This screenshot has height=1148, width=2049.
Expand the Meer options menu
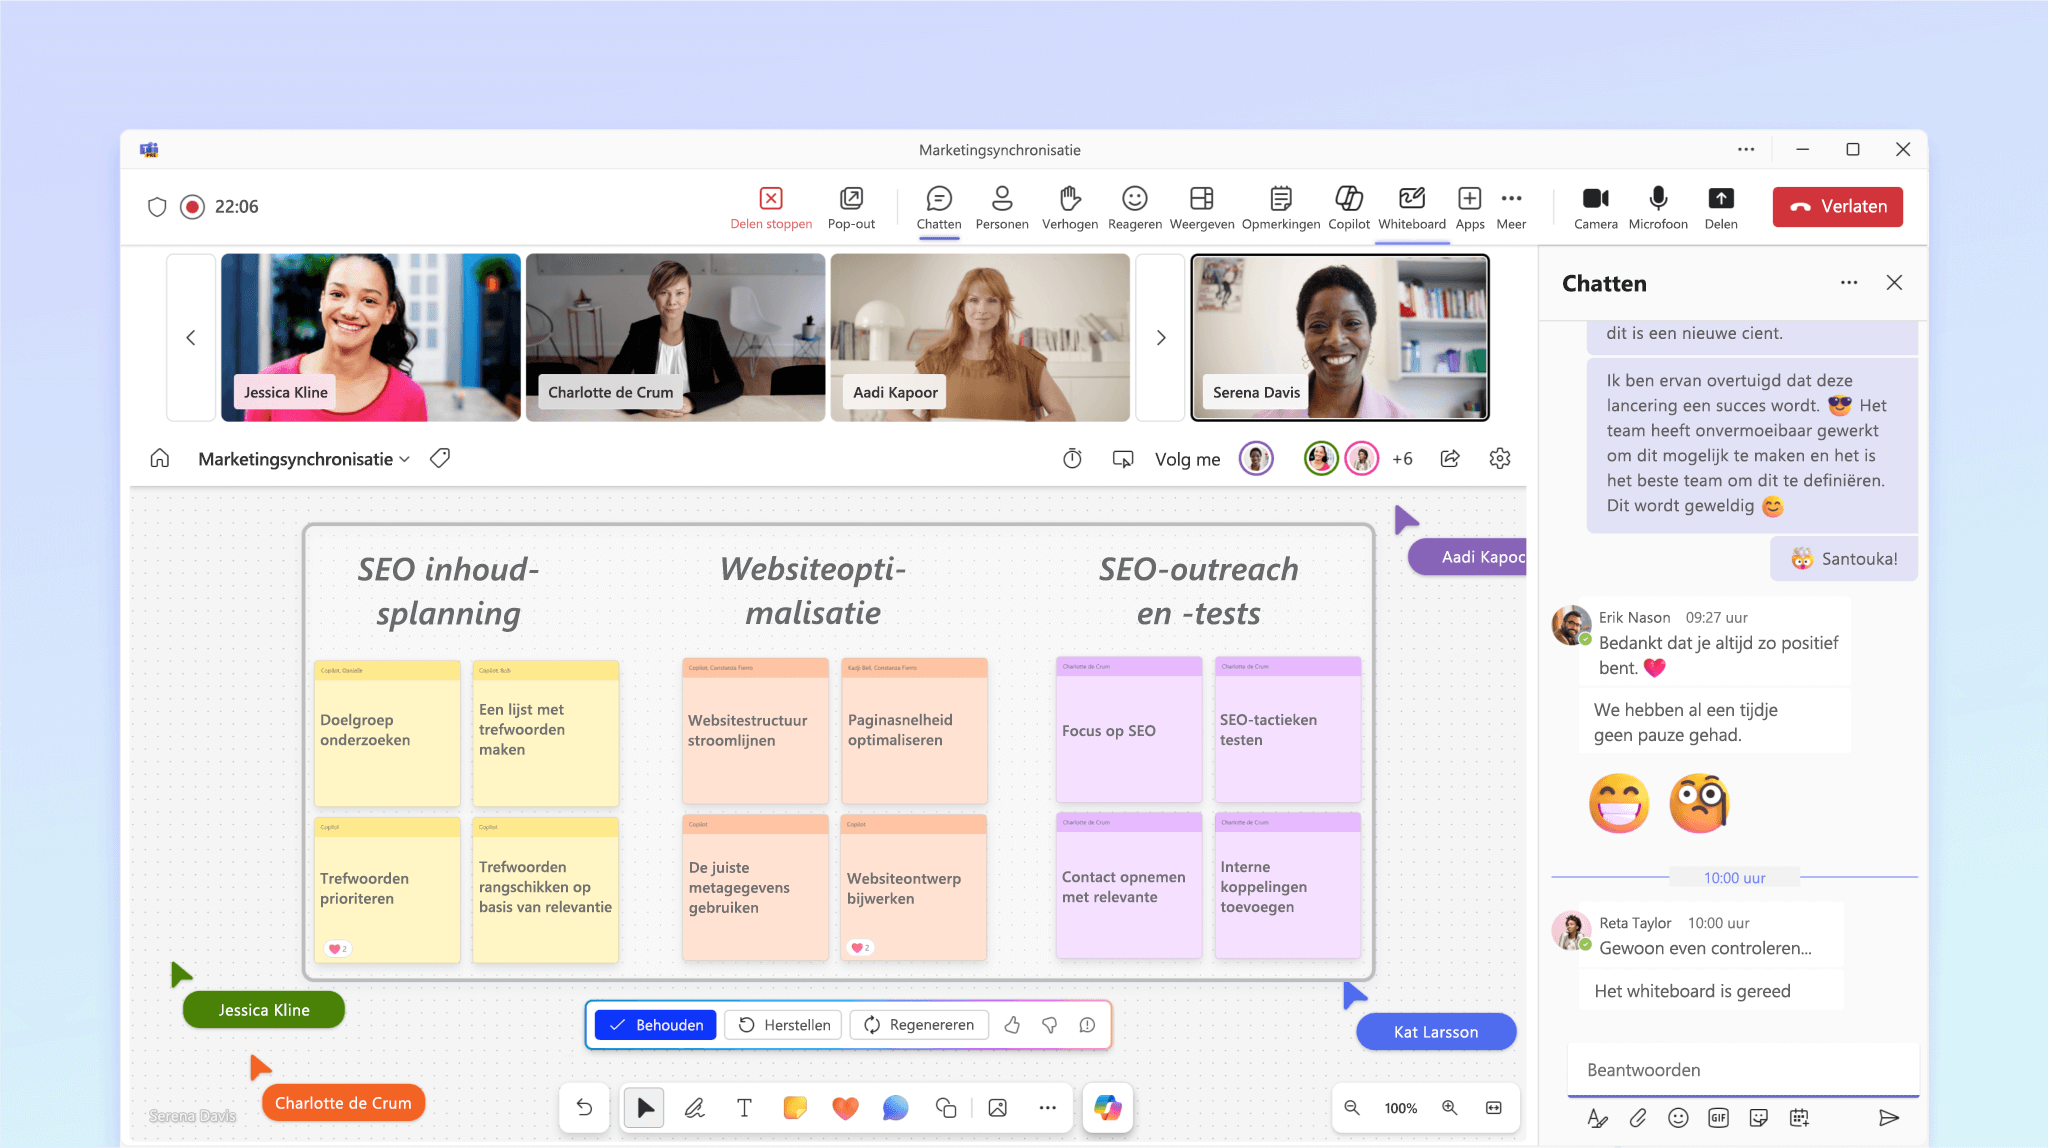pos(1513,205)
